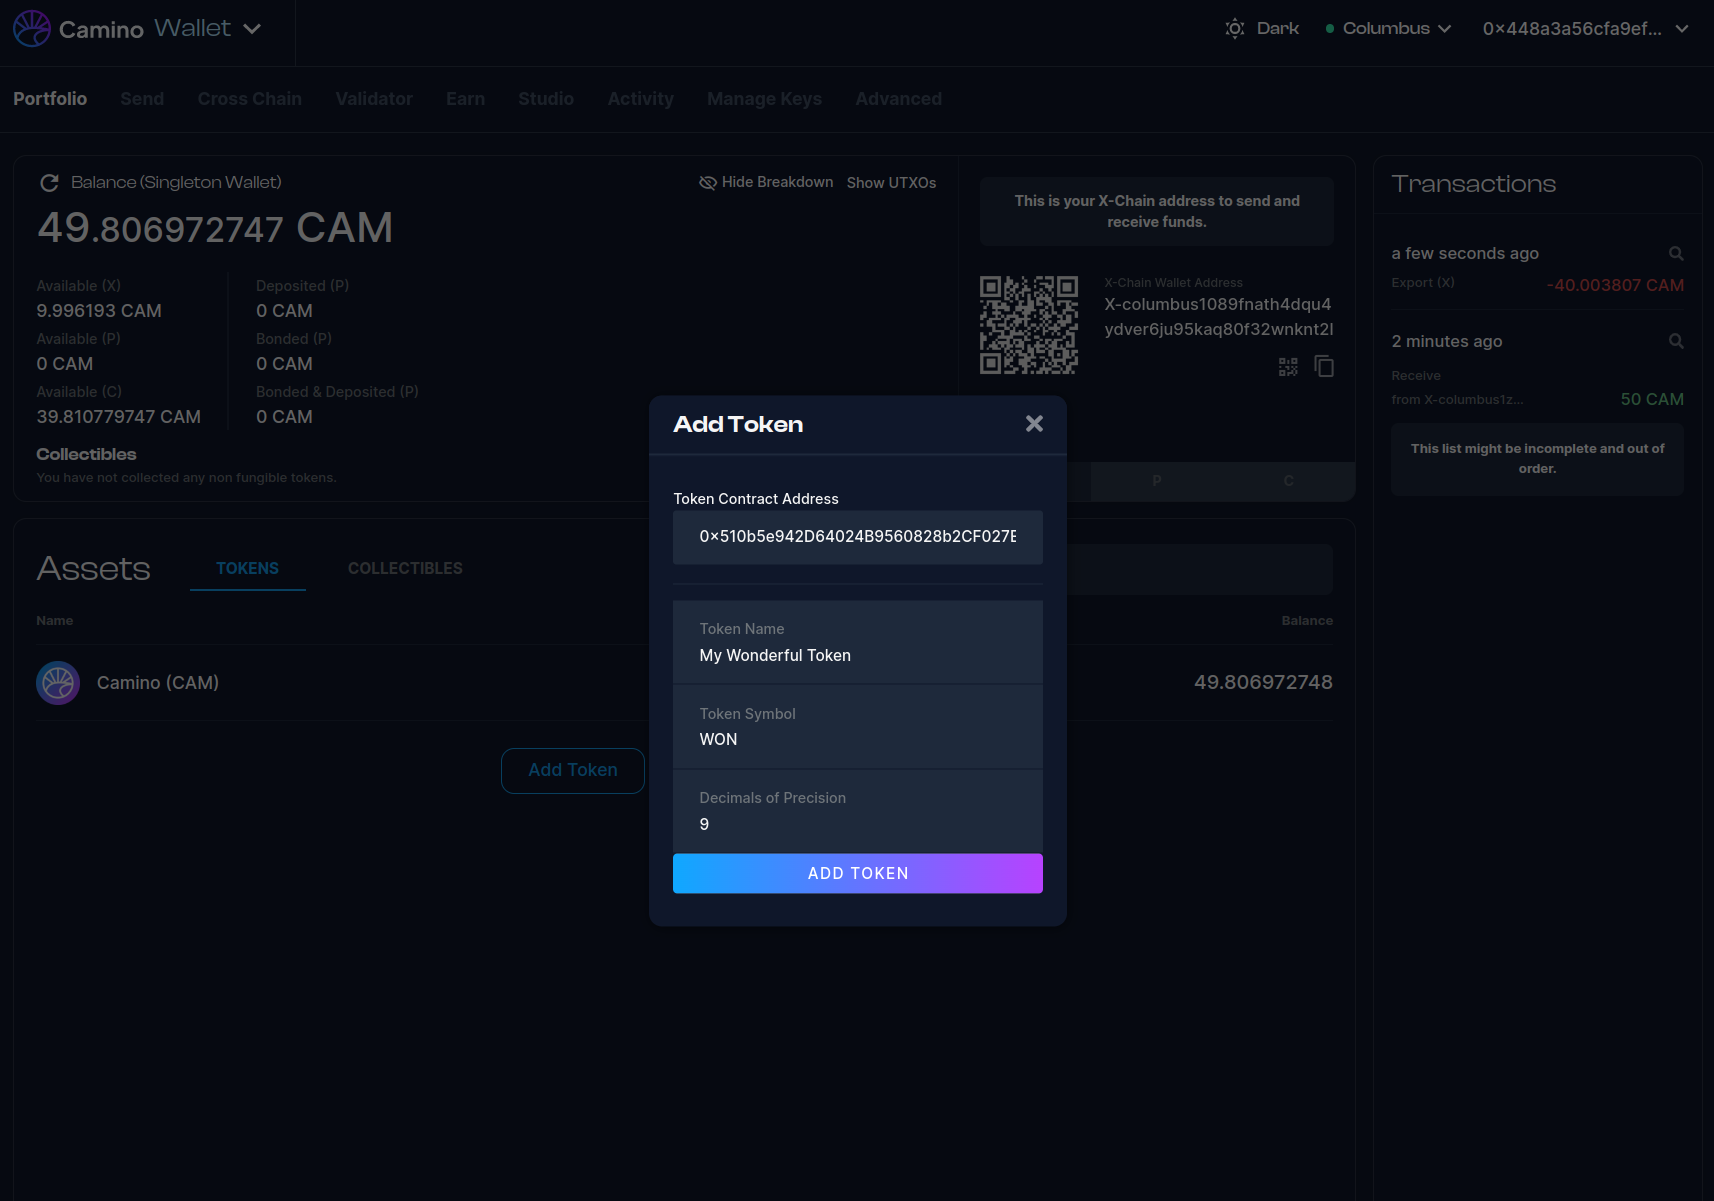Viewport: 1714px width, 1201px height.
Task: Click the Camino Wallet logo icon
Action: click(32, 29)
